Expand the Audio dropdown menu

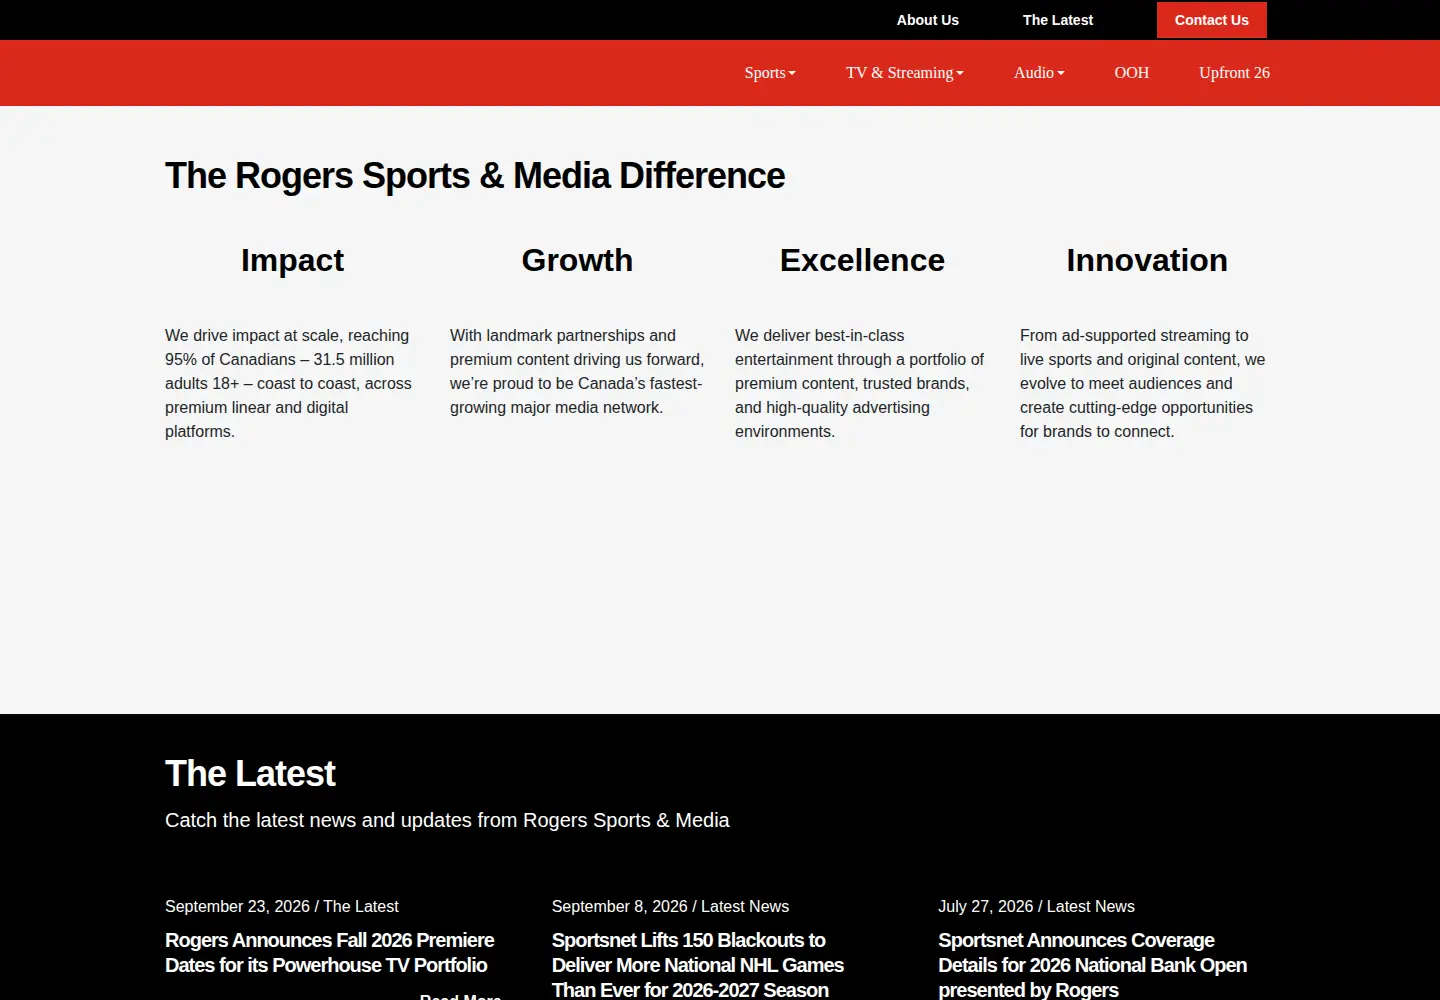coord(1039,73)
